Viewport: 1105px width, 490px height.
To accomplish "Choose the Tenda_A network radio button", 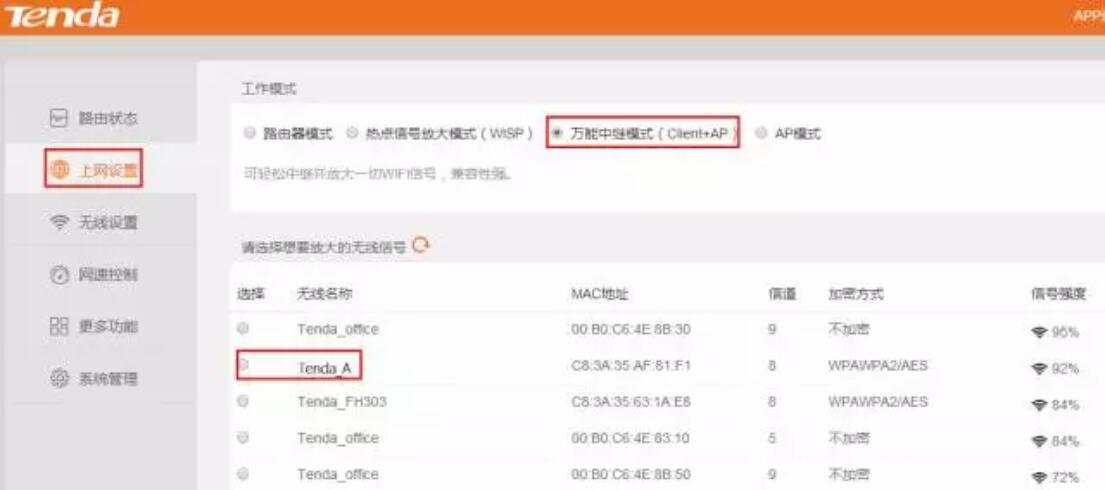I will [x=243, y=365].
